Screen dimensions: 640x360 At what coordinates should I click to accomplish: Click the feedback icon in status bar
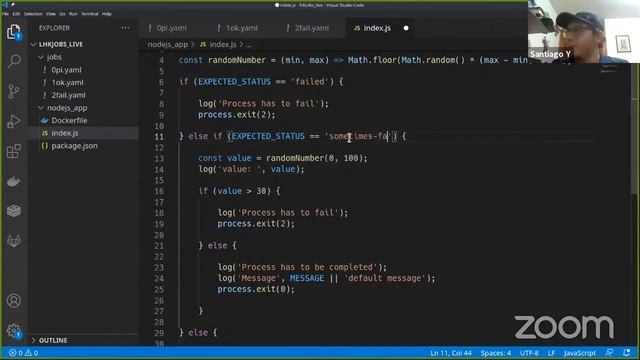(609, 353)
